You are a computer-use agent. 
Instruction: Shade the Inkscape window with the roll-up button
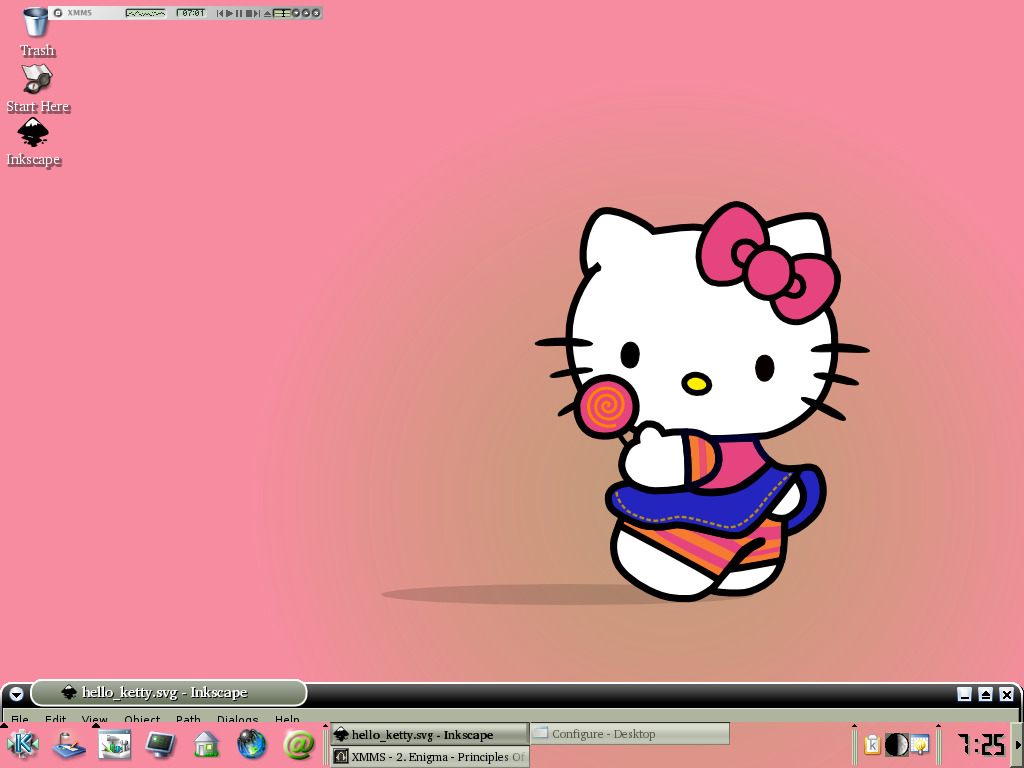985,694
